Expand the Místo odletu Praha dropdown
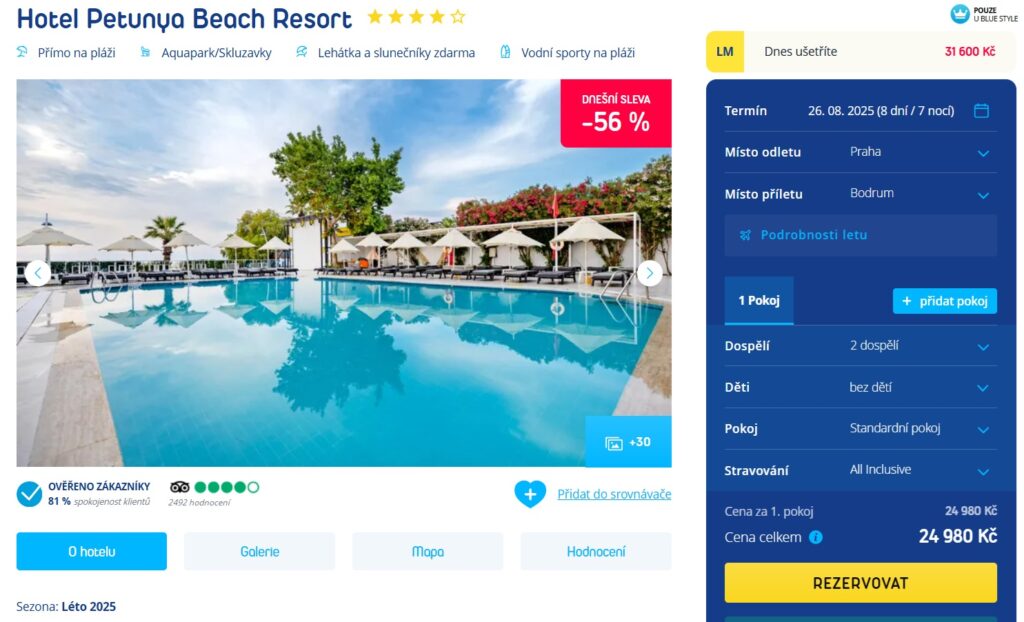This screenshot has height=622, width=1024. [x=860, y=152]
